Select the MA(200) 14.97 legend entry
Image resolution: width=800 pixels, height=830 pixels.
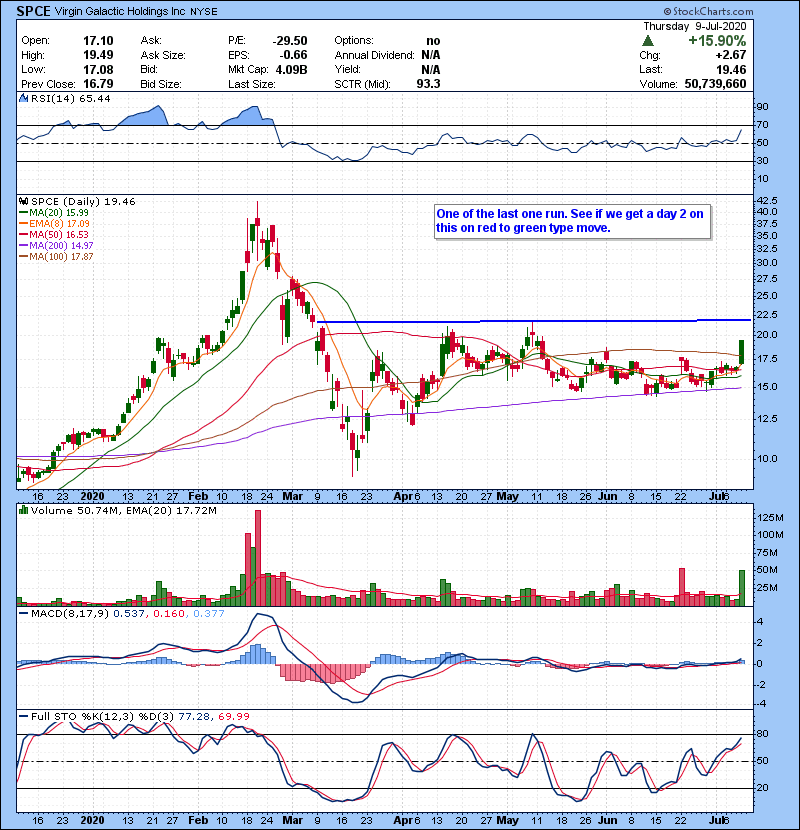pos(56,246)
